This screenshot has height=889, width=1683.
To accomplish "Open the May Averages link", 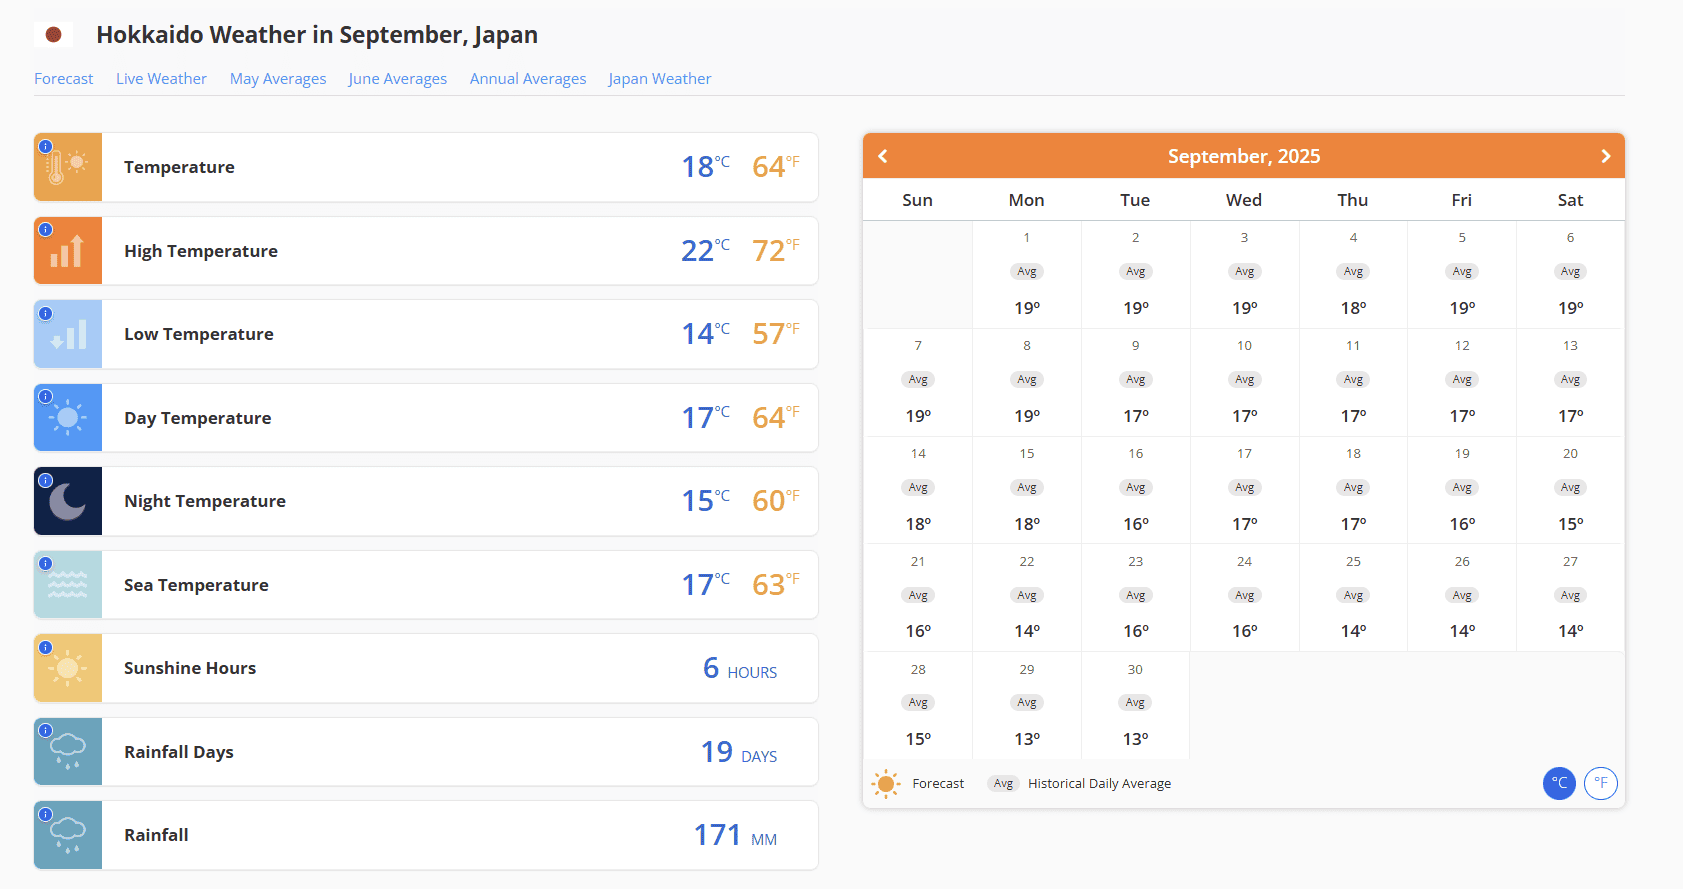I will [278, 79].
